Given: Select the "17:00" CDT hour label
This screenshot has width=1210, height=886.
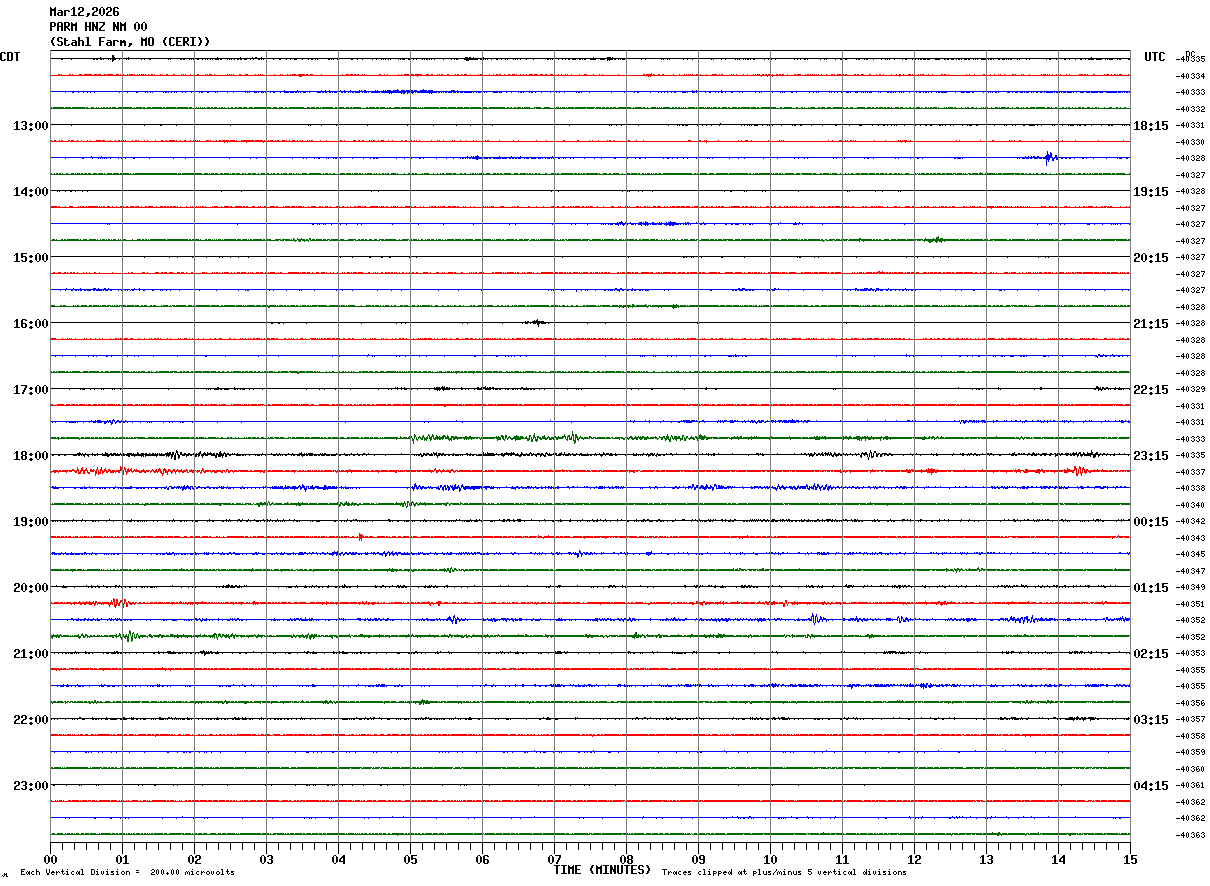Looking at the screenshot, I should point(30,389).
